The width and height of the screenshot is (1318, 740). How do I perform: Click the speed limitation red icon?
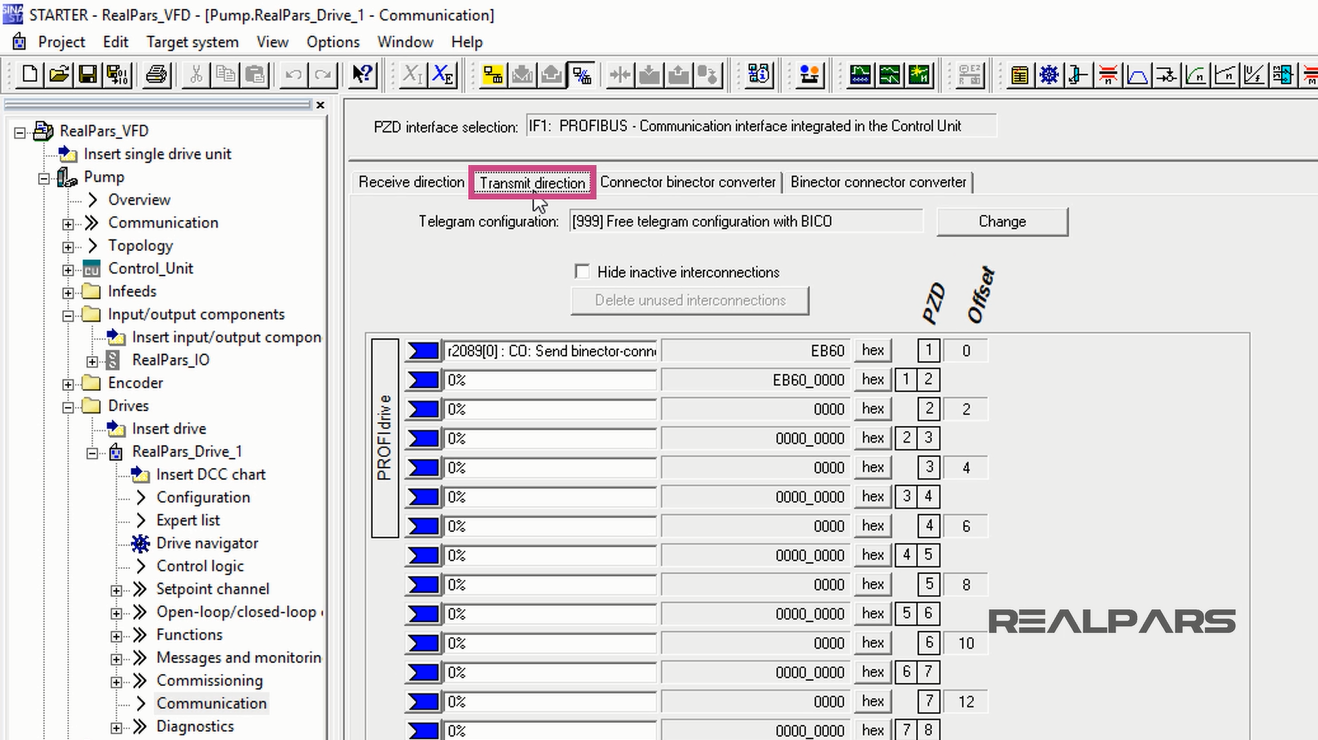pos(1108,75)
